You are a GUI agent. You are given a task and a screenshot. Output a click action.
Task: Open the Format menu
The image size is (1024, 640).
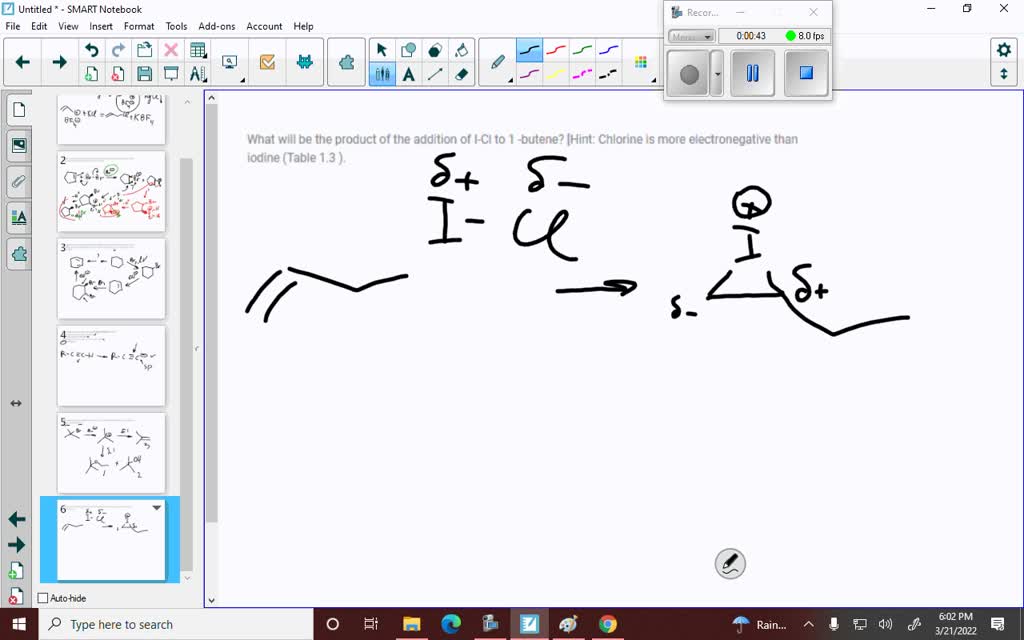click(138, 26)
